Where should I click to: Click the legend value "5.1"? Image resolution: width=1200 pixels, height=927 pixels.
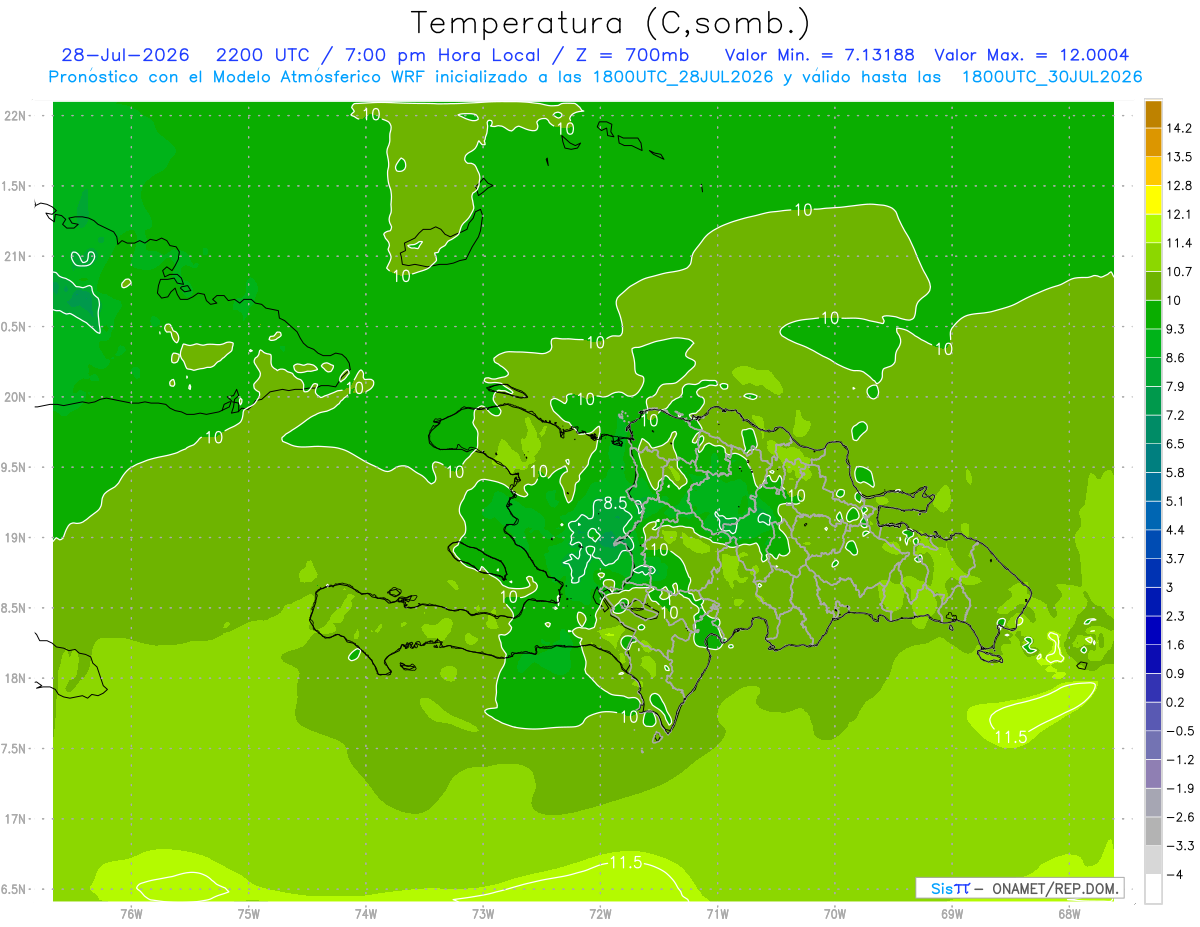[x=1175, y=501]
